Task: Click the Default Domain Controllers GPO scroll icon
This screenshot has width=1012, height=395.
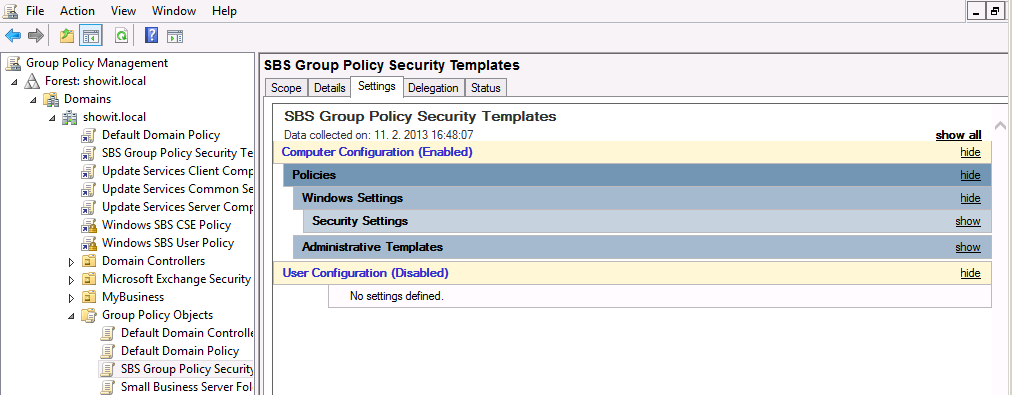Action: (x=108, y=334)
